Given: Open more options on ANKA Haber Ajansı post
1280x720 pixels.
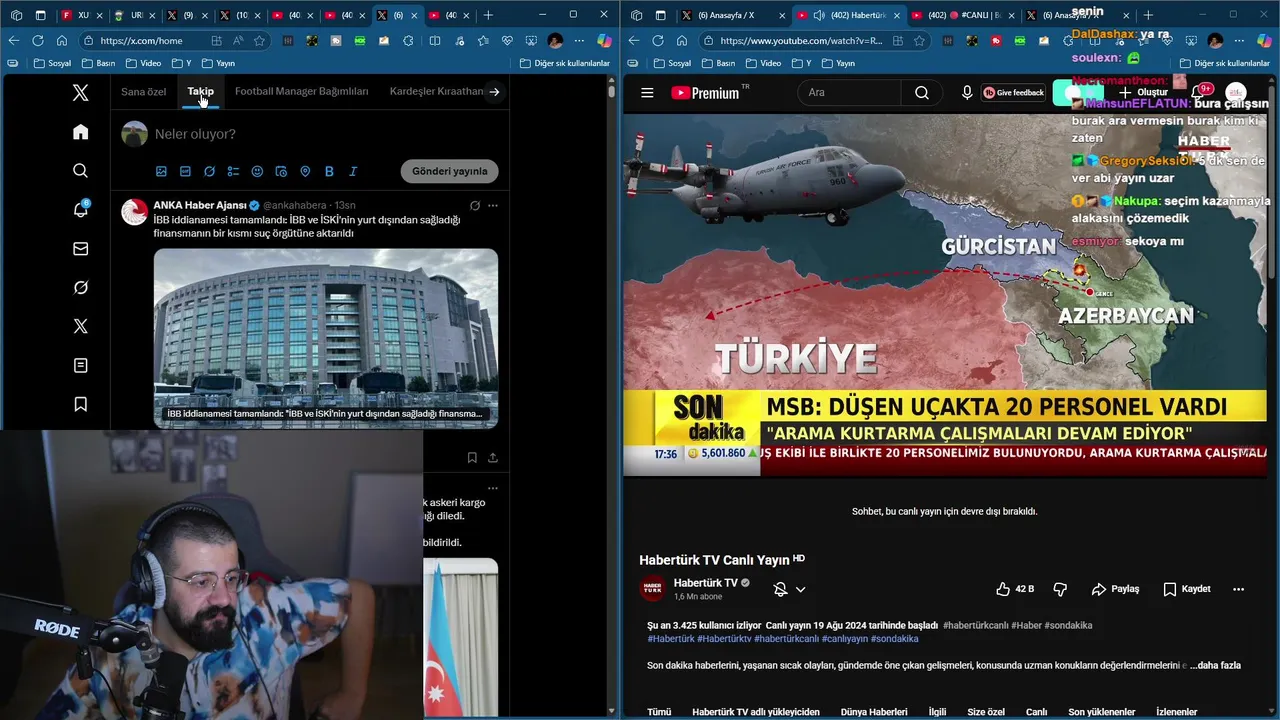Looking at the screenshot, I should coord(492,205).
